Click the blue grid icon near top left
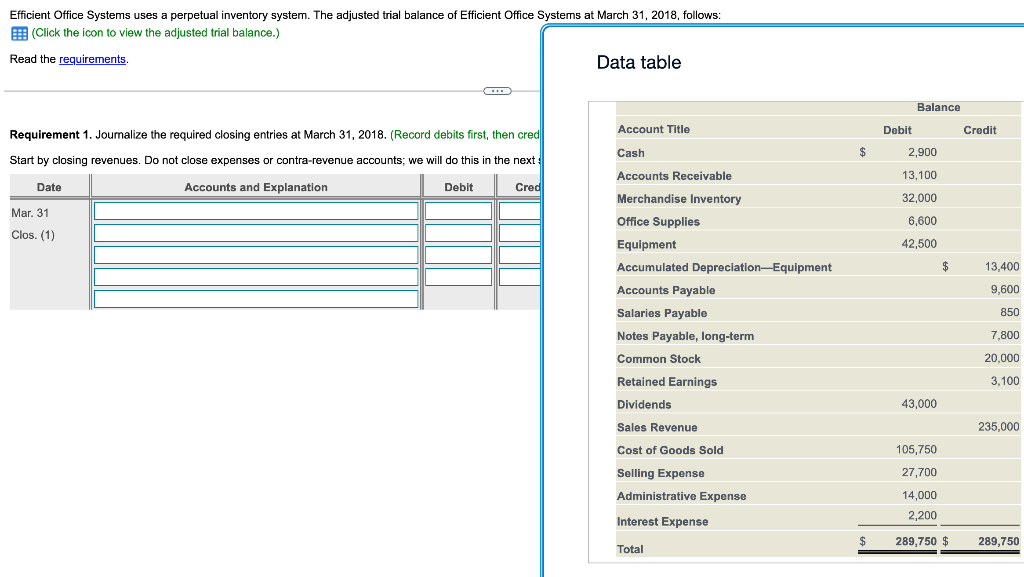Screen dimensions: 1024x577 [x=17, y=32]
